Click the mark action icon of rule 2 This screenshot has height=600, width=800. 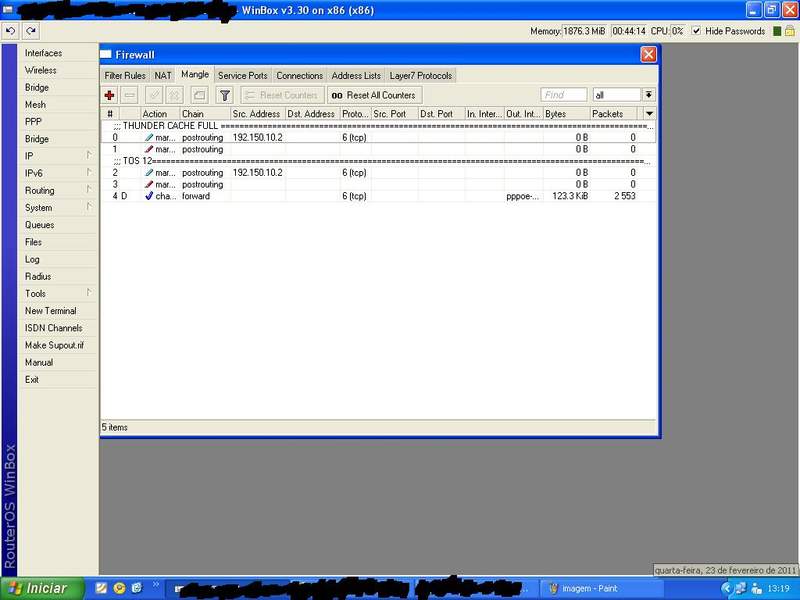pyautogui.click(x=148, y=172)
